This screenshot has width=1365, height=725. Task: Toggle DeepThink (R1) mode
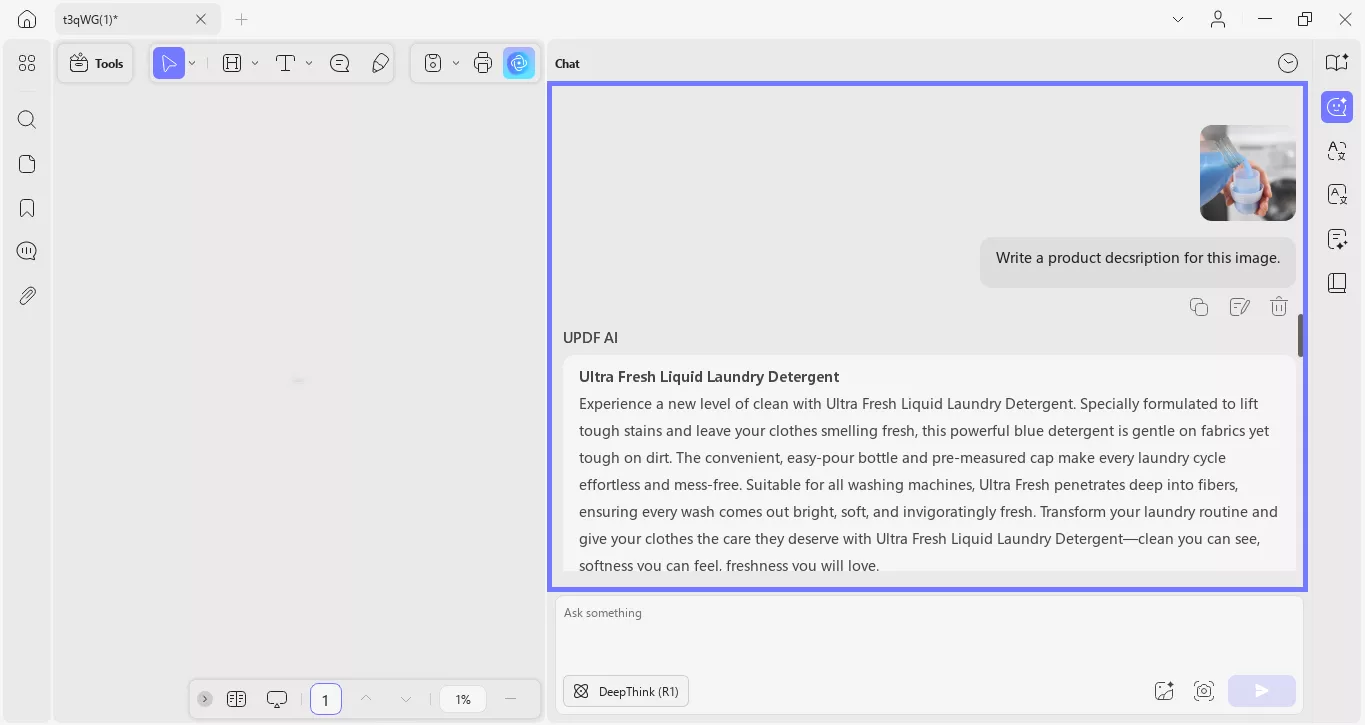[625, 691]
